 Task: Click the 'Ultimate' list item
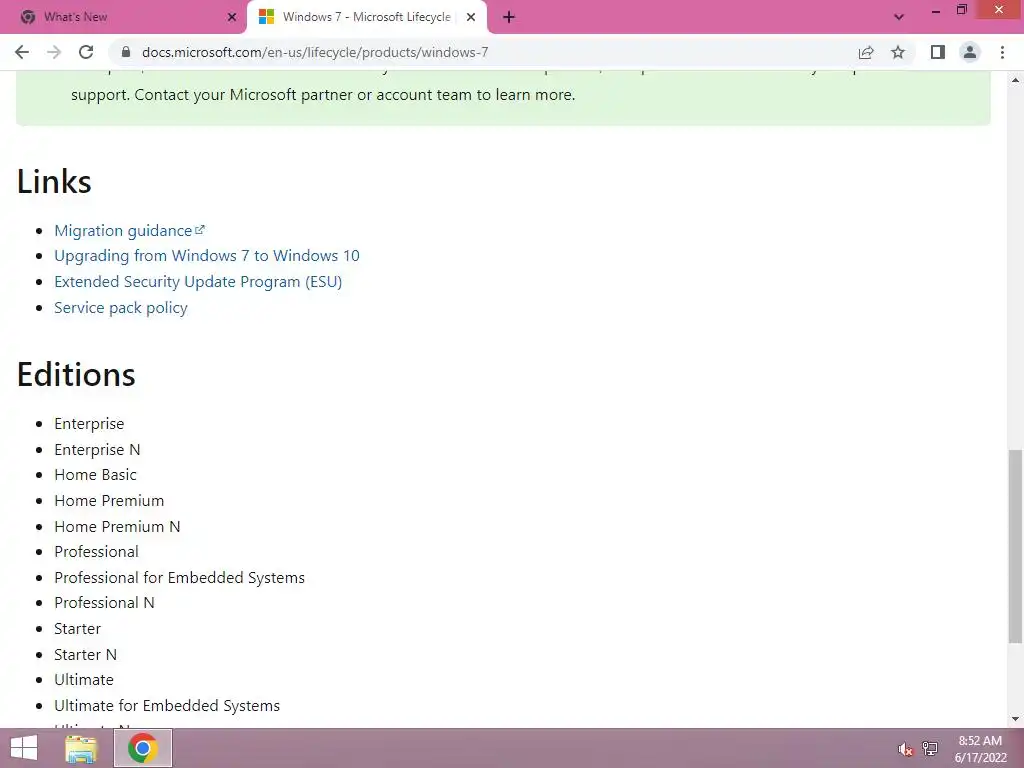[84, 680]
